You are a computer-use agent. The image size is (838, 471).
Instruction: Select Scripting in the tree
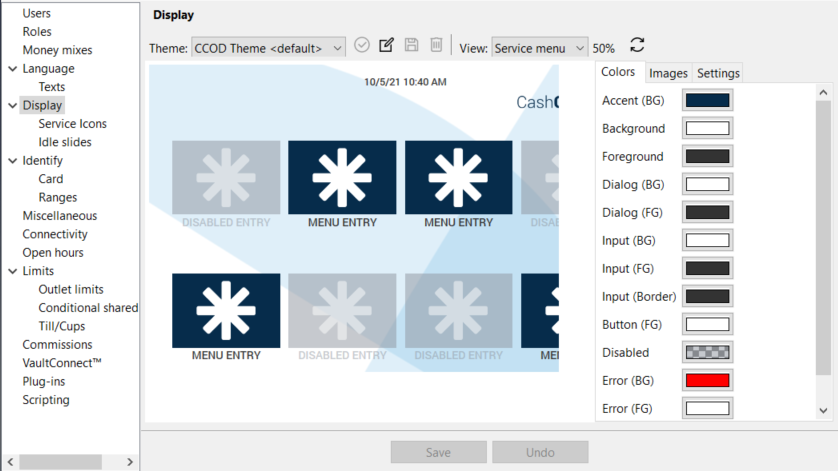(46, 400)
